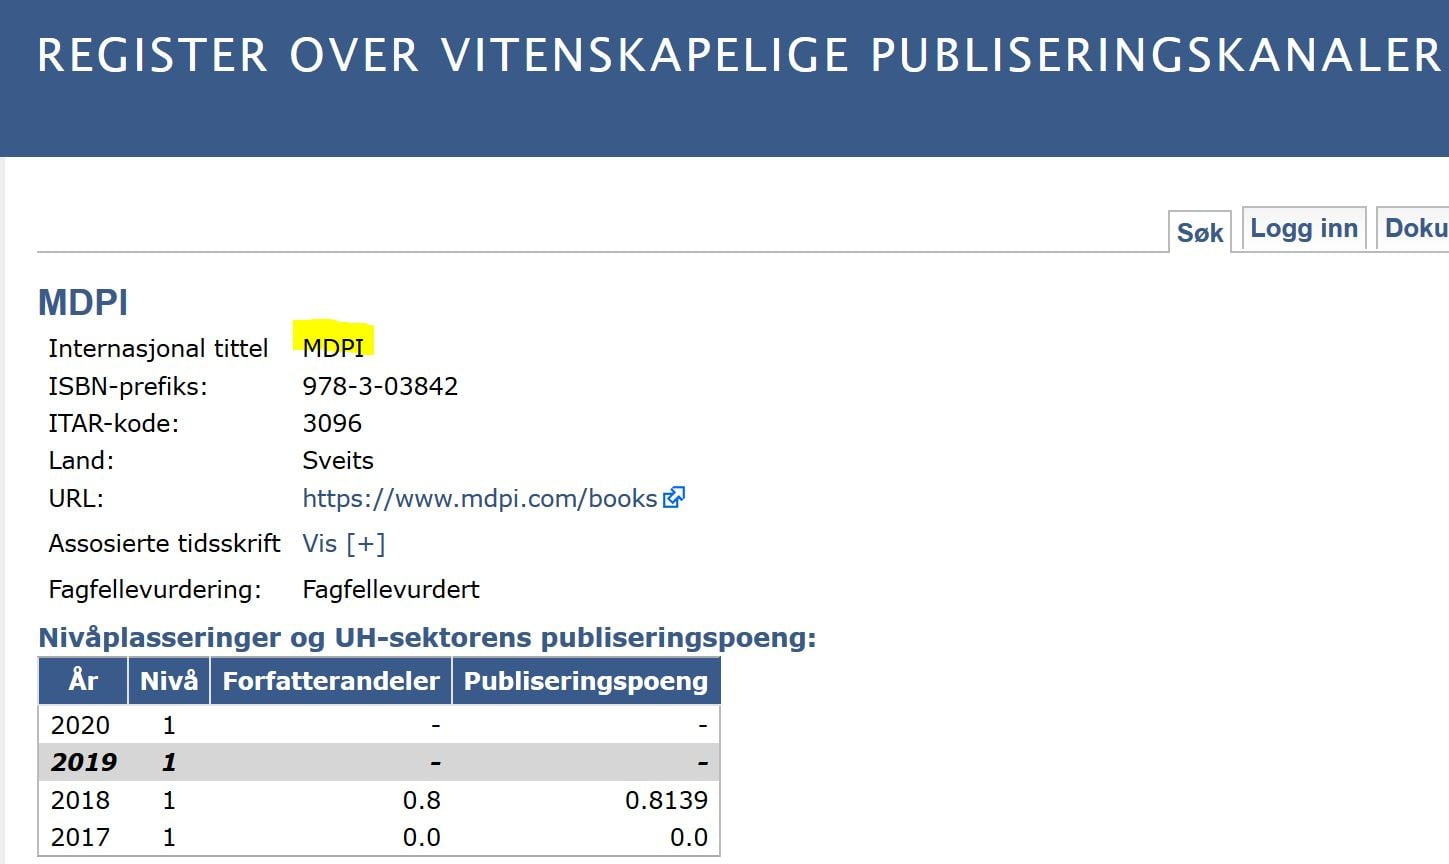1449x864 pixels.
Task: Click the yellow highlighted MDPI international title
Action: (x=333, y=347)
